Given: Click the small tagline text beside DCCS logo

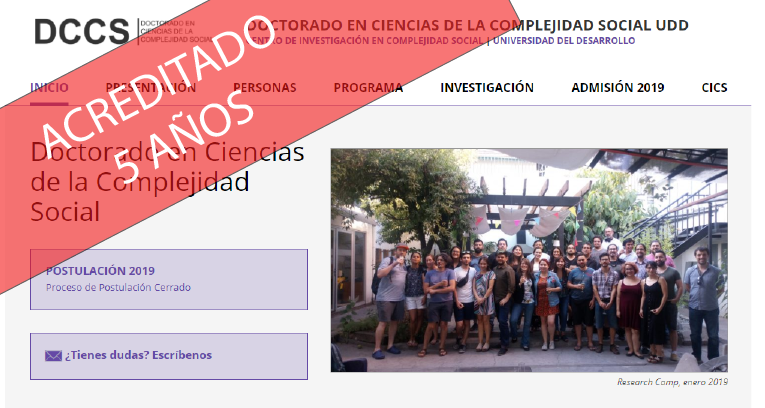Looking at the screenshot, I should [x=170, y=32].
